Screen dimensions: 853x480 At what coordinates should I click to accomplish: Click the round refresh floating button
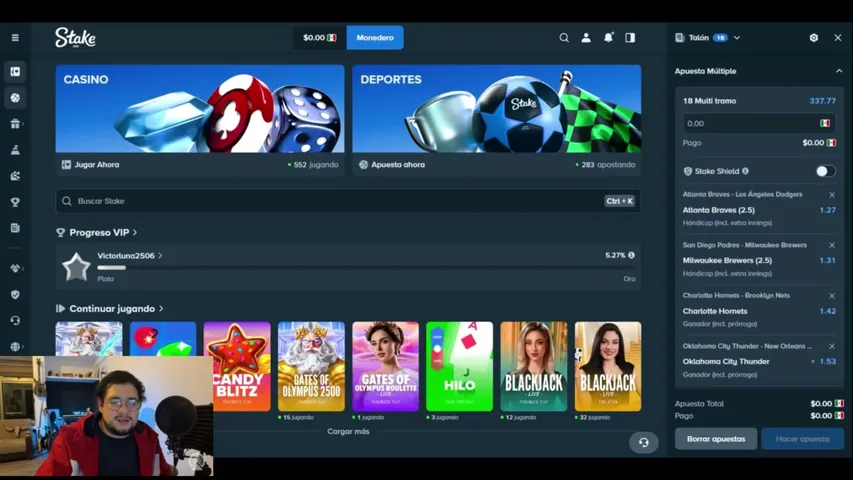click(644, 442)
